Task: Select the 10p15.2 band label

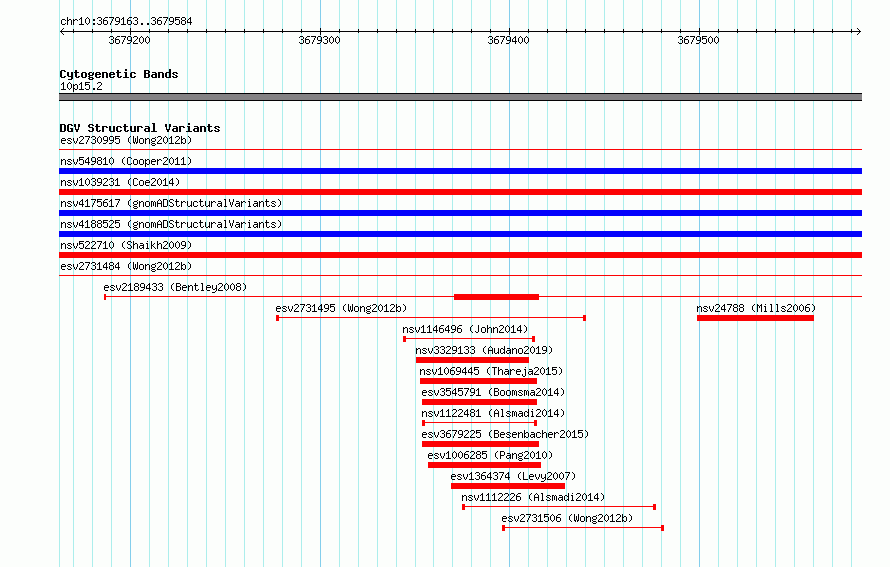Action: click(81, 86)
